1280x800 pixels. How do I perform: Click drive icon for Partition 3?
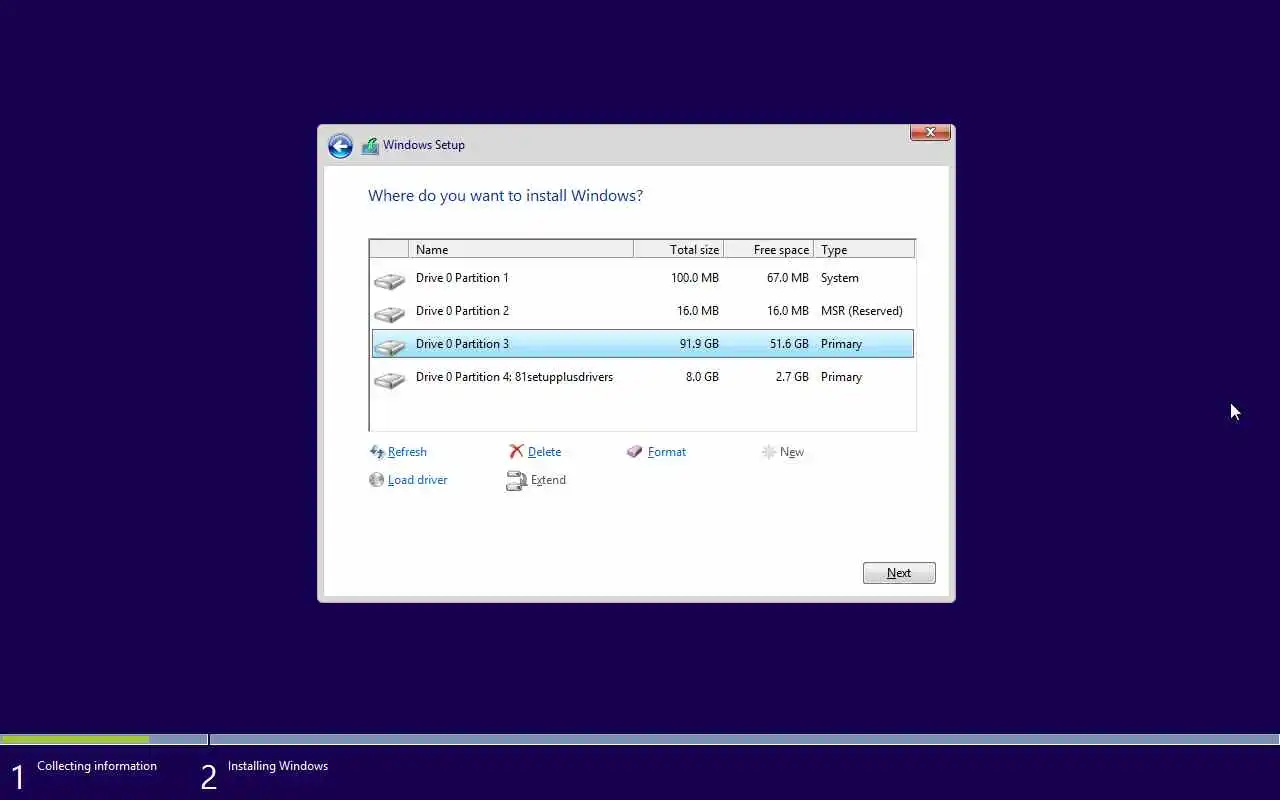pos(389,347)
